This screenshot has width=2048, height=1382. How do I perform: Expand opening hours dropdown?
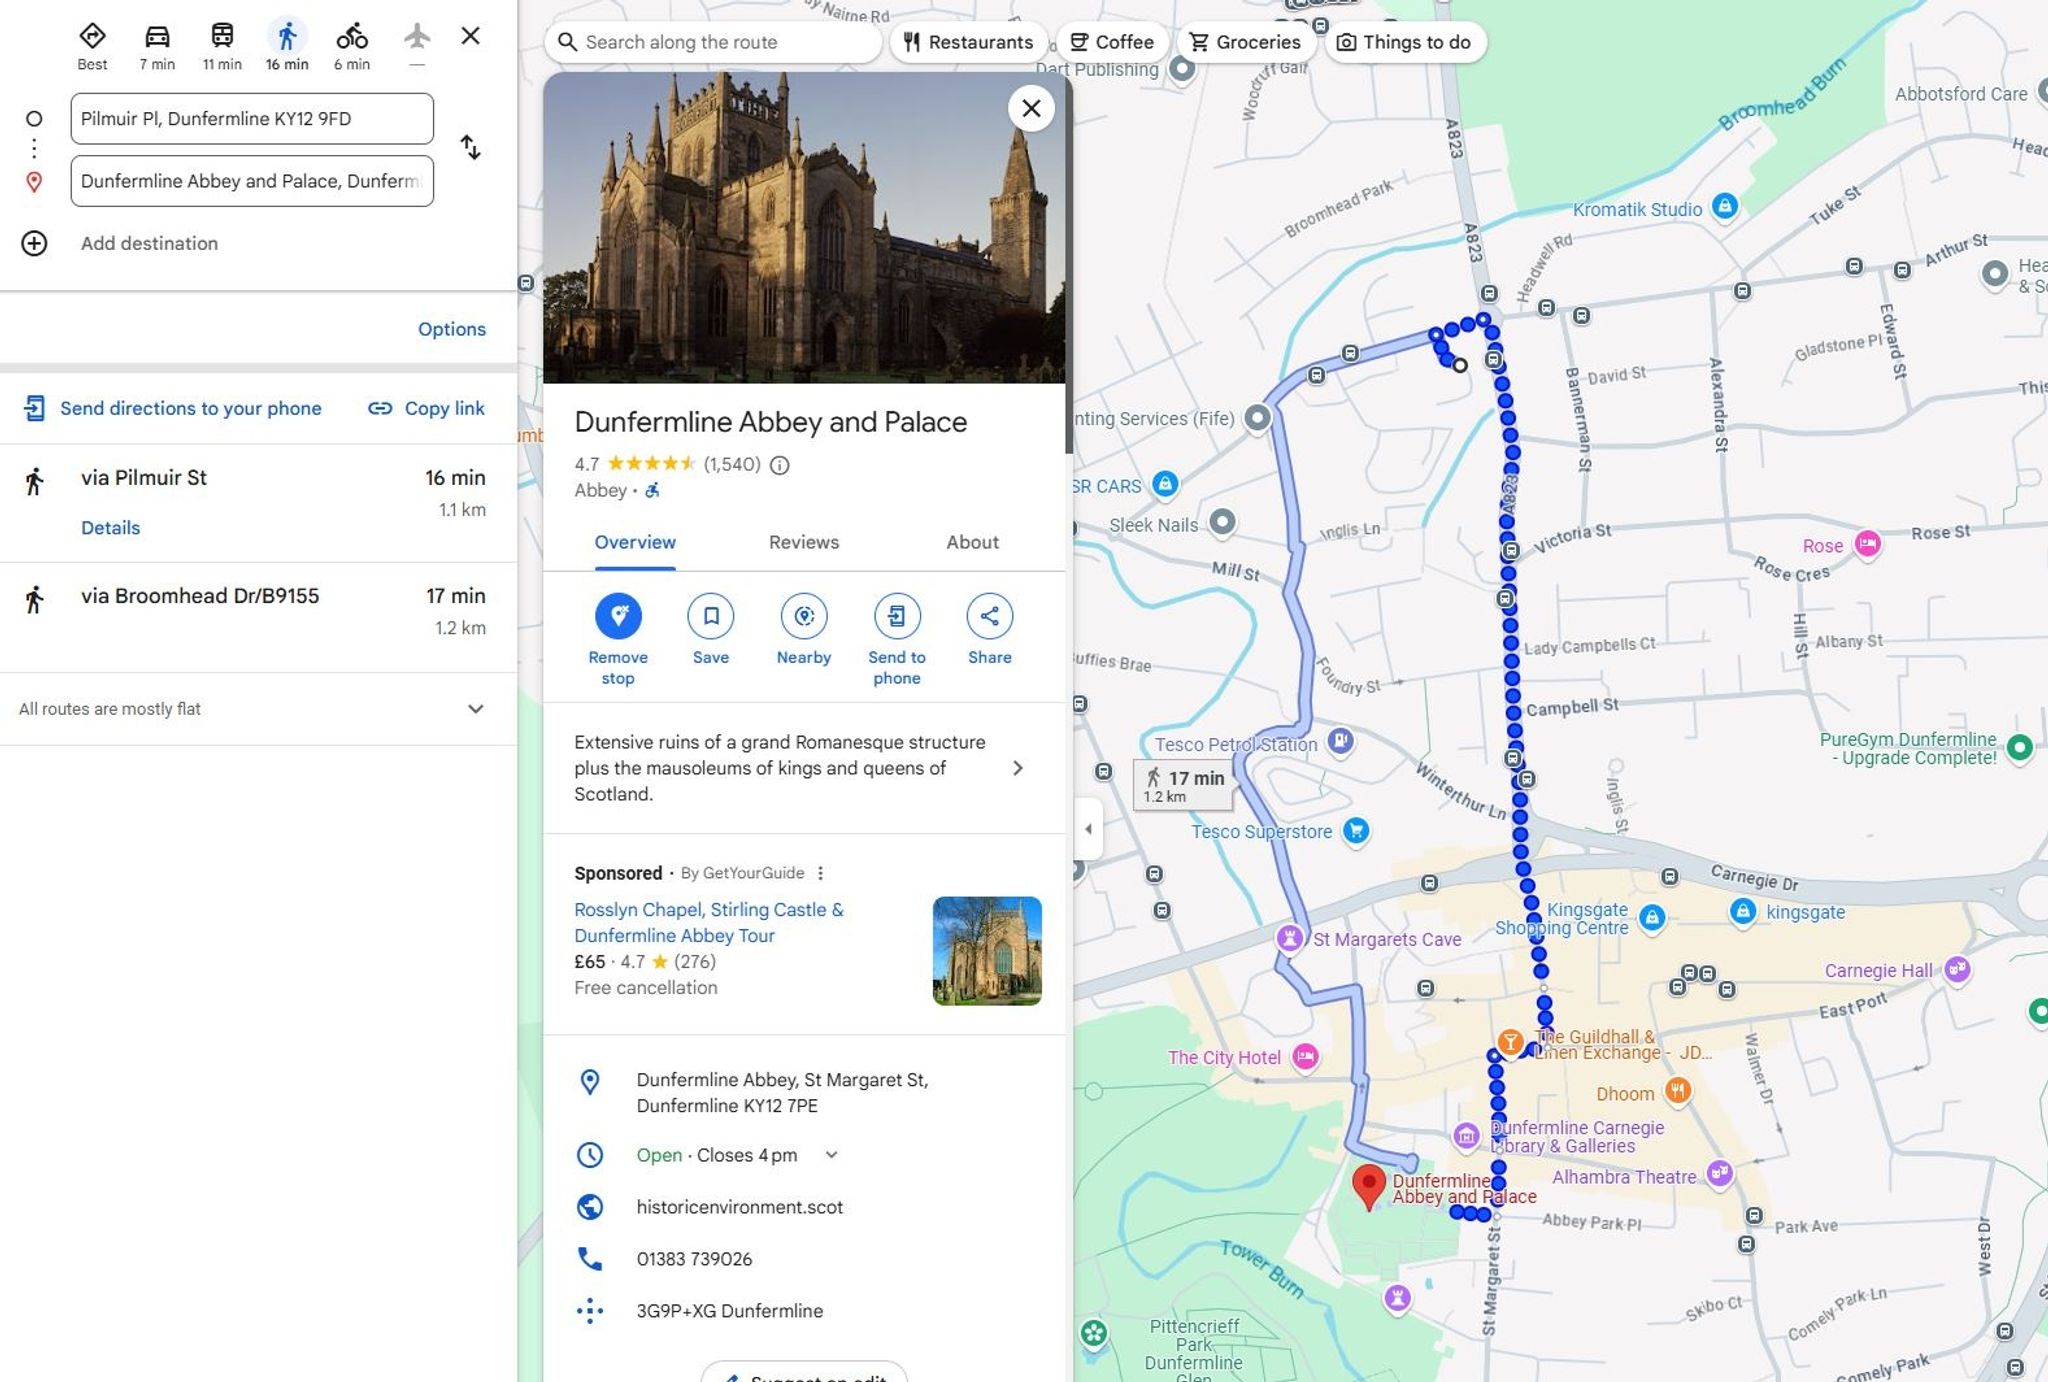831,1155
